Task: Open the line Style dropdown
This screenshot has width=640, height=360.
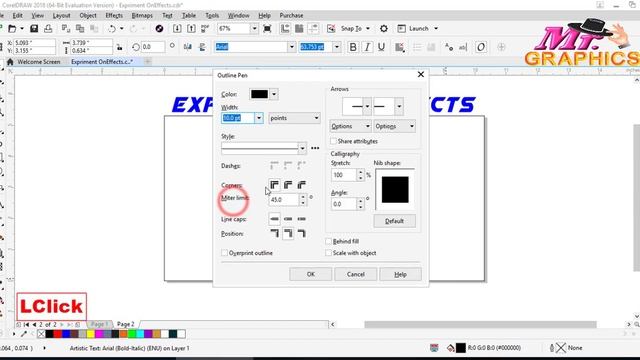Action: coord(302,148)
